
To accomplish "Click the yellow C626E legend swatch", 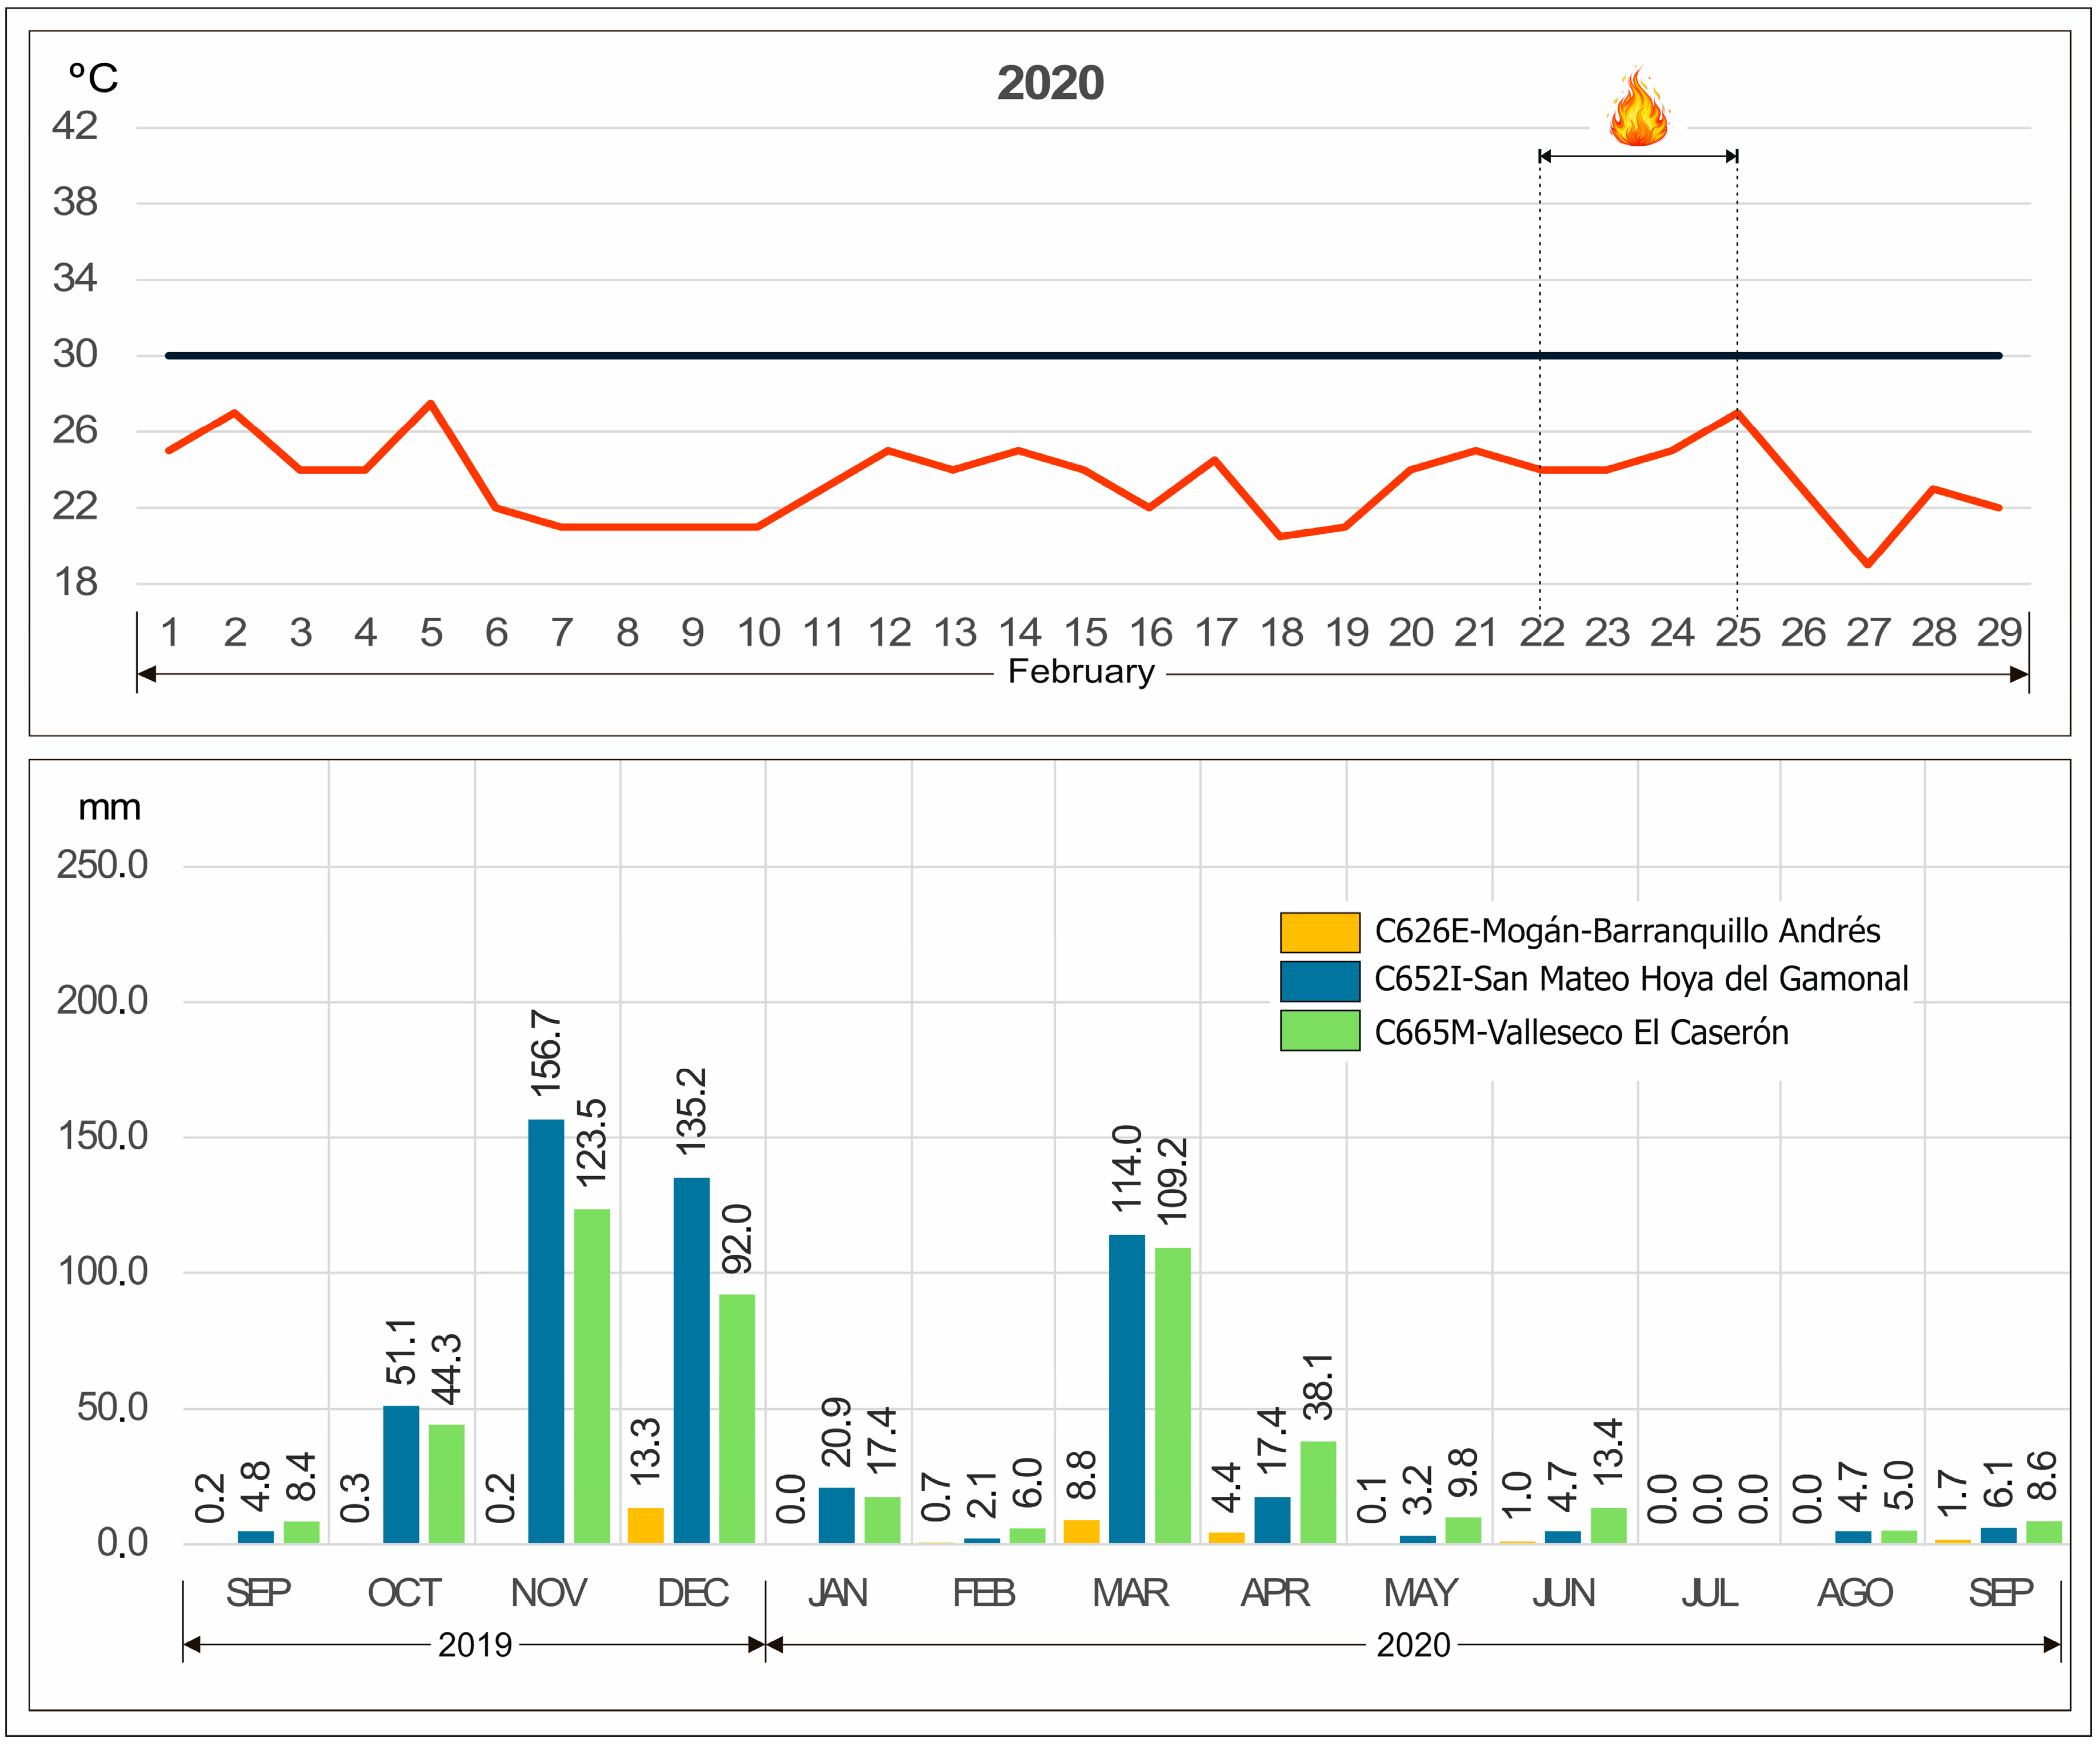I will [x=1320, y=932].
